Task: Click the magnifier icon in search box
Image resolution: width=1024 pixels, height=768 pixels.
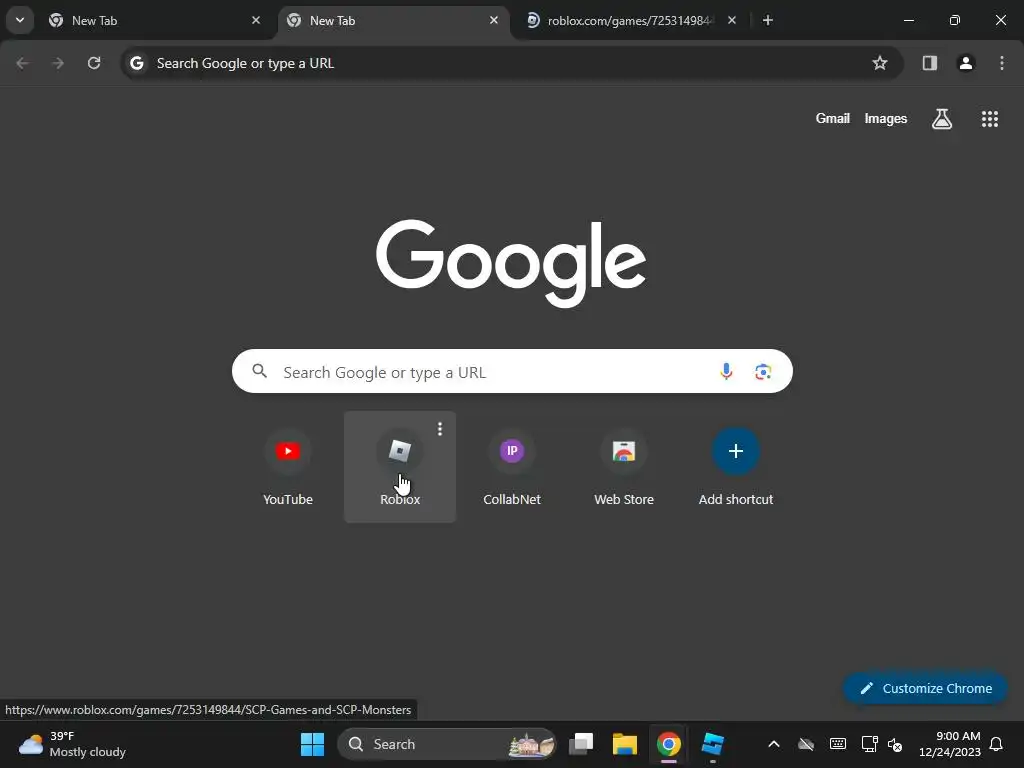Action: pyautogui.click(x=259, y=372)
